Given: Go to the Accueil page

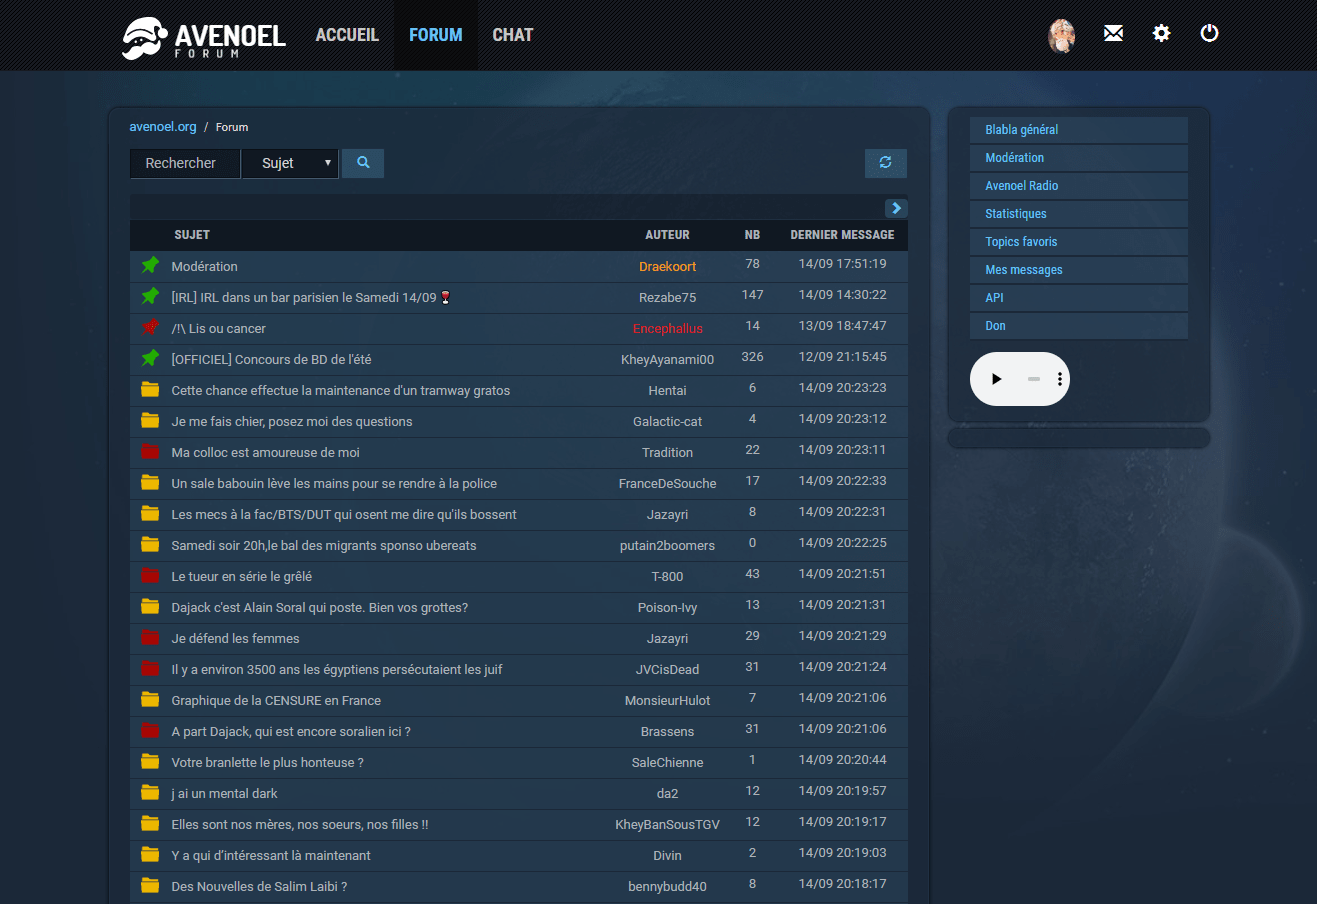Looking at the screenshot, I should click(347, 35).
